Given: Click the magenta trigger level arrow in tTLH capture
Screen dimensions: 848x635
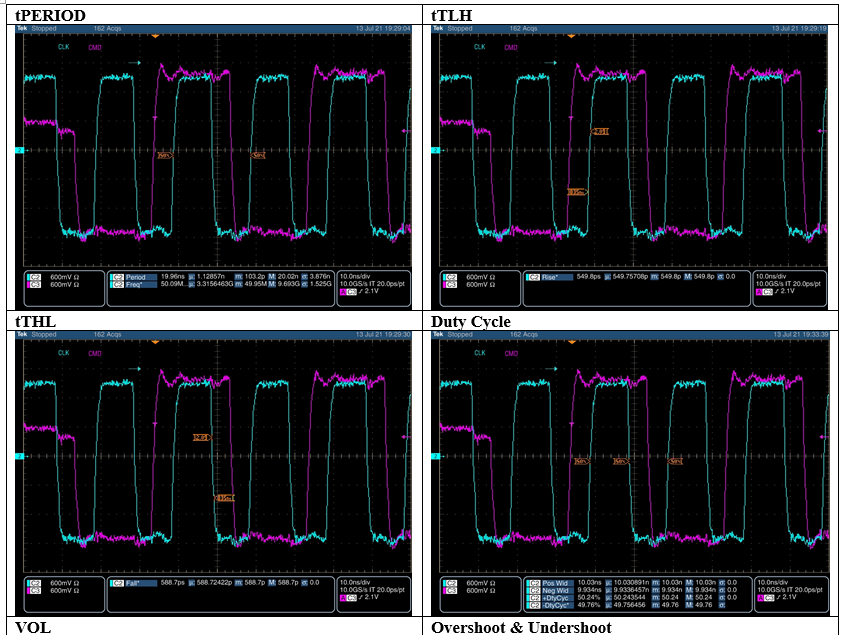Looking at the screenshot, I should [x=822, y=131].
